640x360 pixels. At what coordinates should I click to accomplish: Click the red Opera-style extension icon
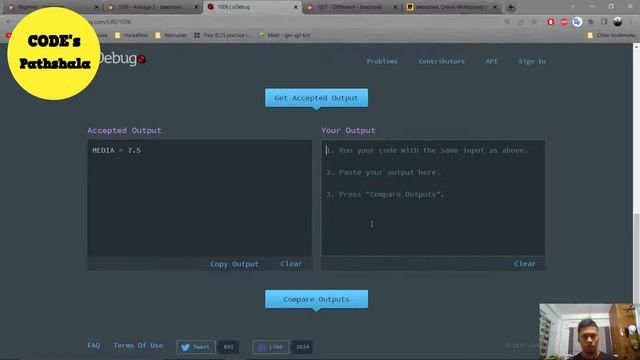551,22
